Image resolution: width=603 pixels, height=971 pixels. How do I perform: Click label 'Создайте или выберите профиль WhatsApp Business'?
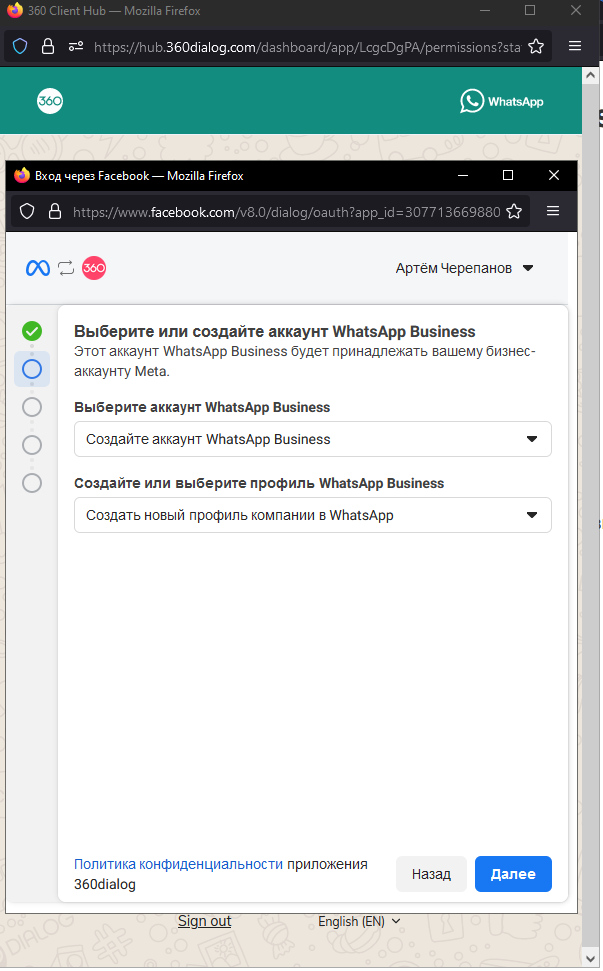click(x=259, y=483)
